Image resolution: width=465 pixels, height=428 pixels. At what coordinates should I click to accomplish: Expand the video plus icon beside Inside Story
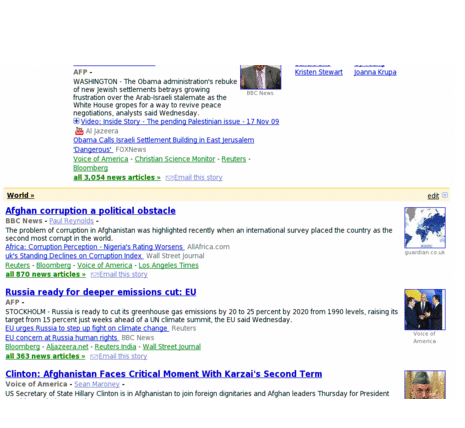(76, 121)
